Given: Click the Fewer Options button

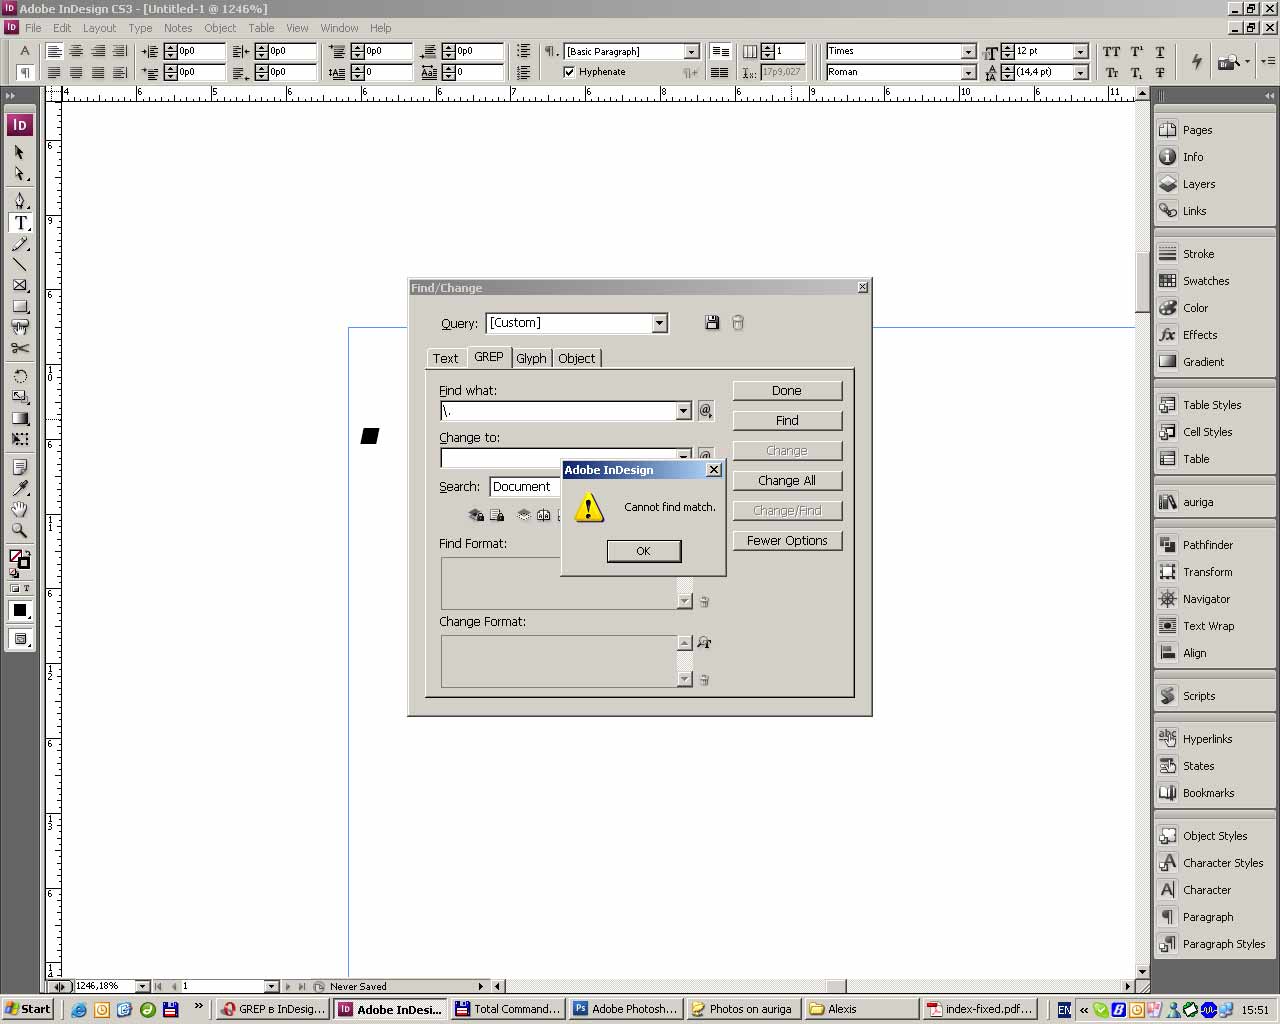Looking at the screenshot, I should pos(787,541).
